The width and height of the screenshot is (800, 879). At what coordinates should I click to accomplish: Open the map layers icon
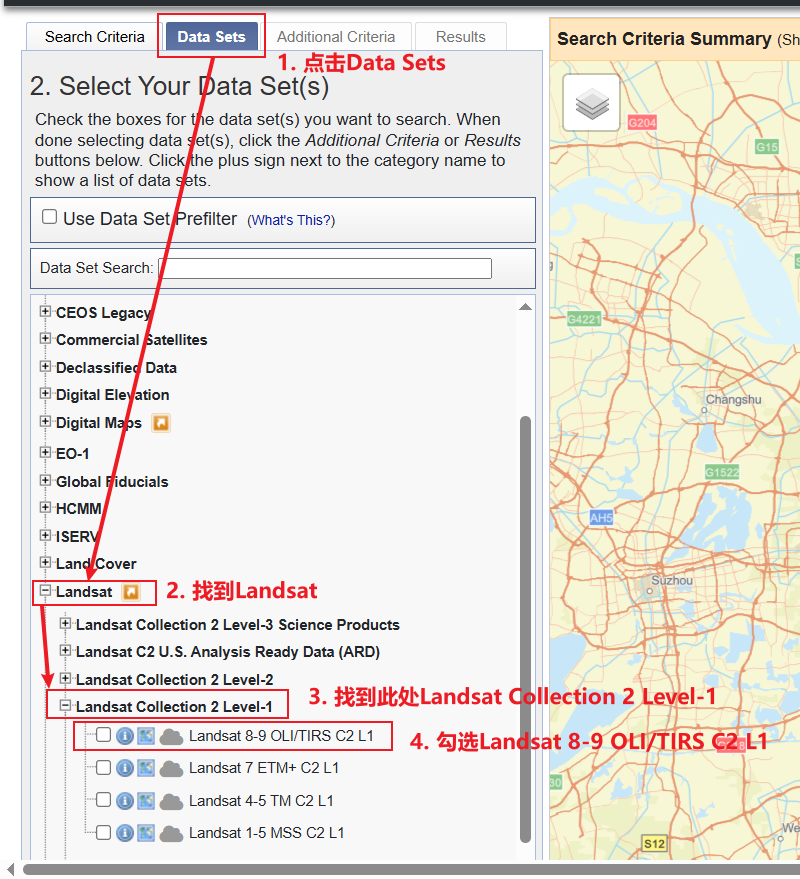tap(591, 103)
